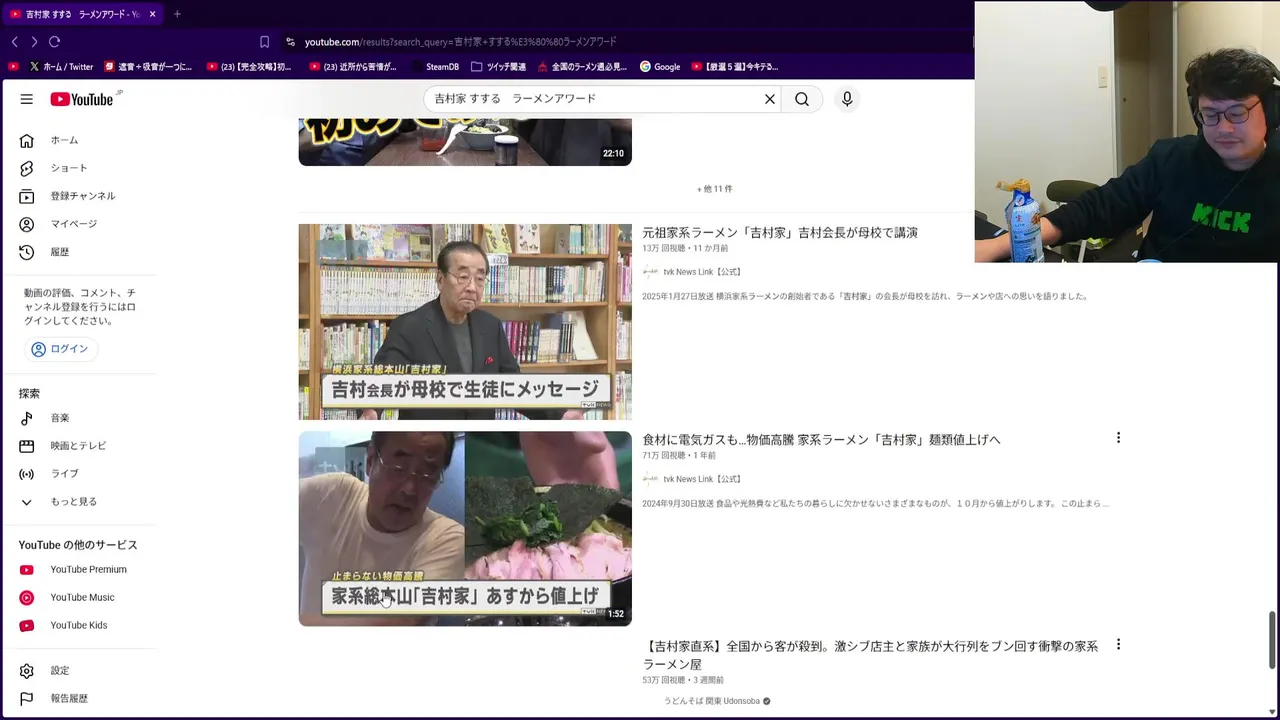Open the options menu for 【吉村家直系】video
The width and height of the screenshot is (1280, 720).
tap(1118, 645)
